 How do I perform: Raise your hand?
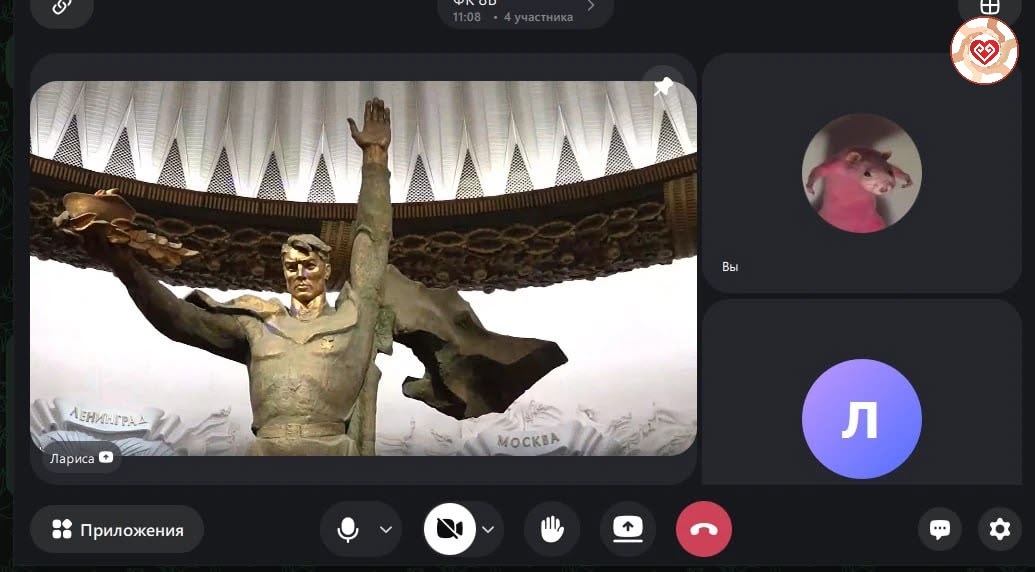[x=552, y=530]
